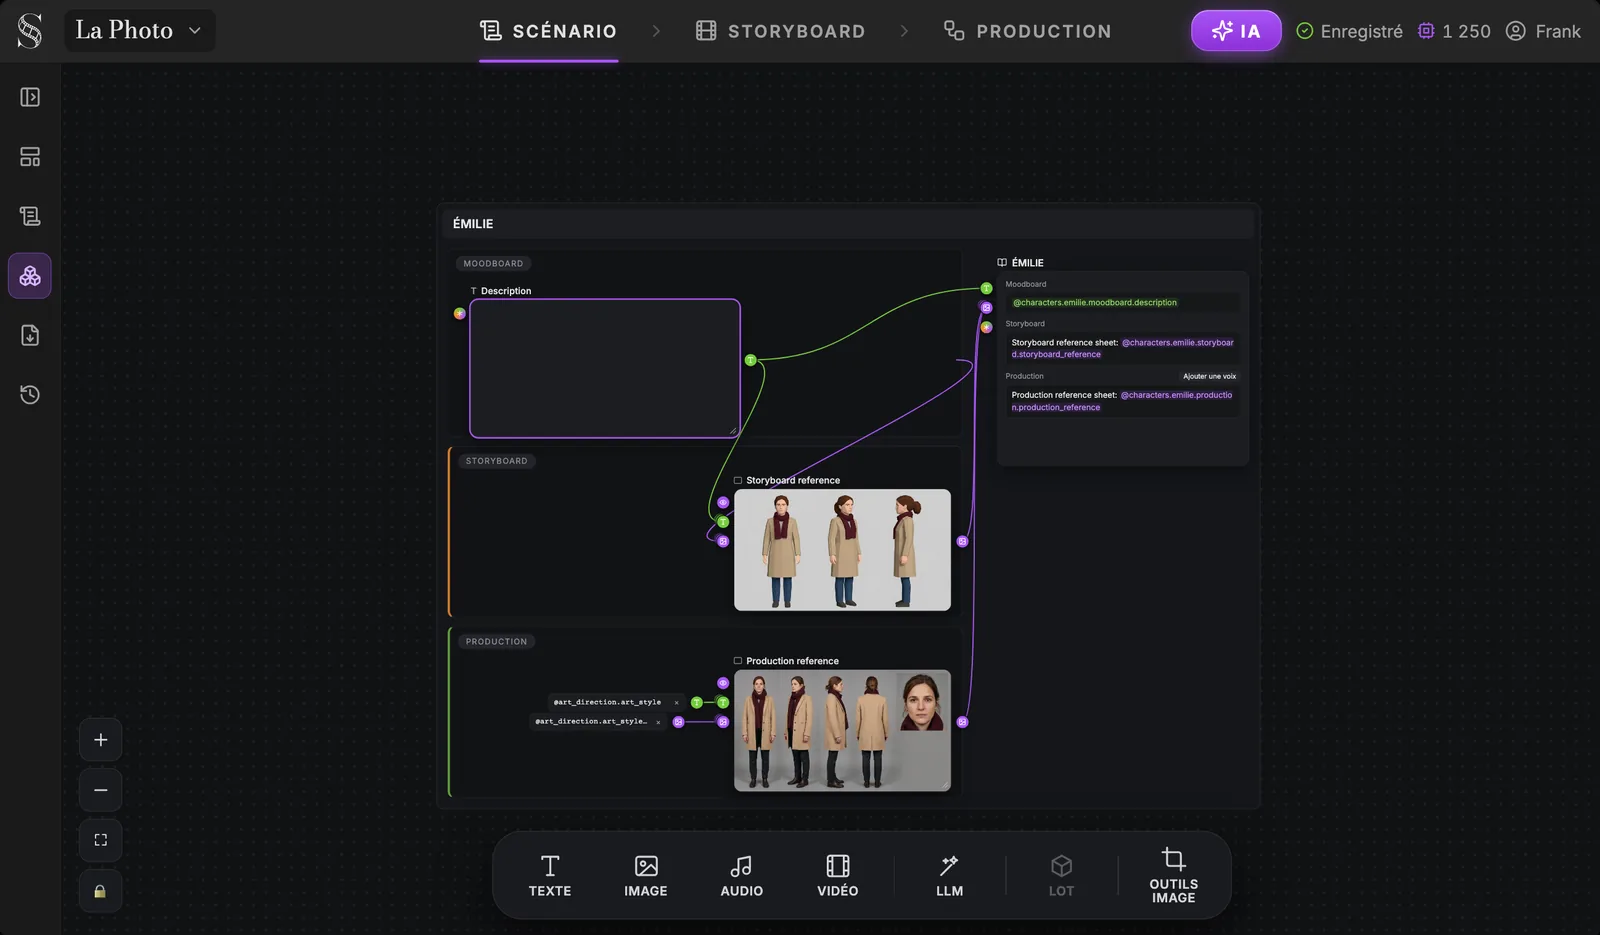Add an AUDIO node from toolbar
Screen dimensions: 1600x935
coord(742,876)
